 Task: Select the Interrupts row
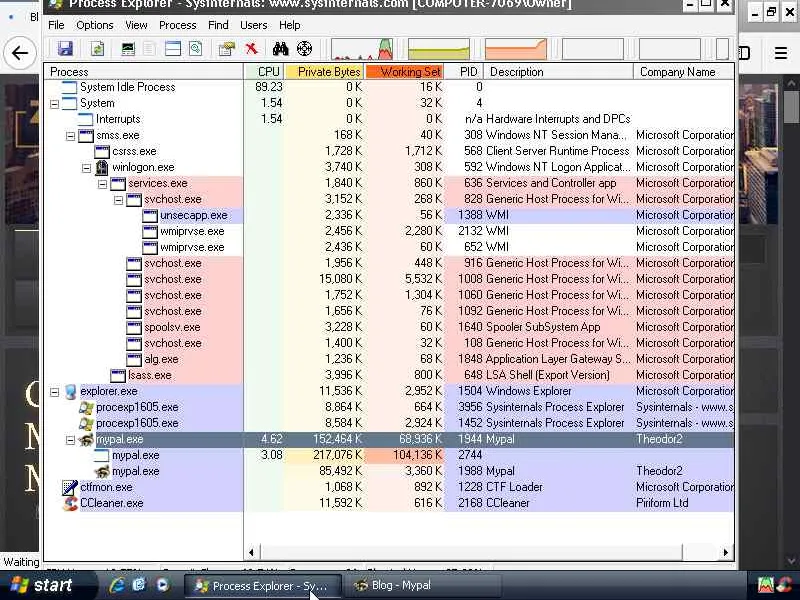click(x=389, y=119)
